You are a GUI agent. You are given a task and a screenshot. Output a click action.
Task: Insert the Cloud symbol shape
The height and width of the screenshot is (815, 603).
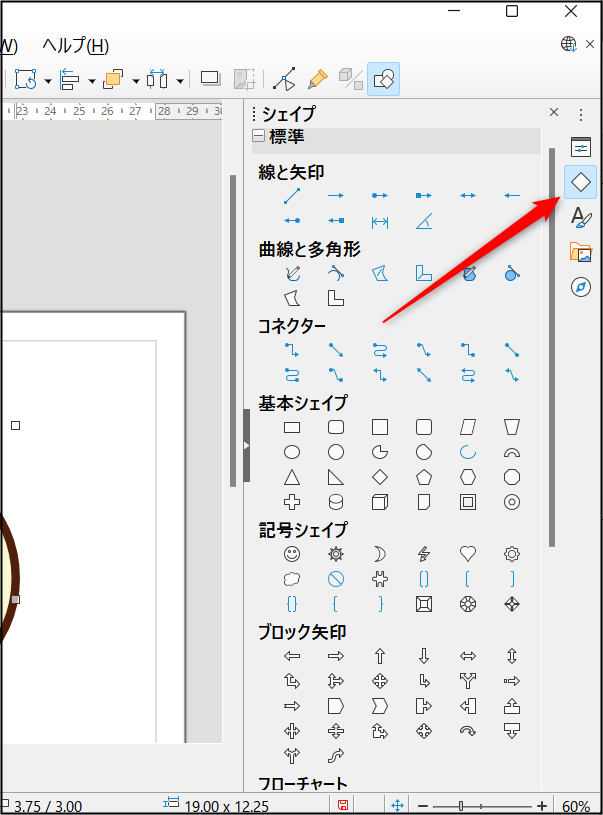pos(292,579)
